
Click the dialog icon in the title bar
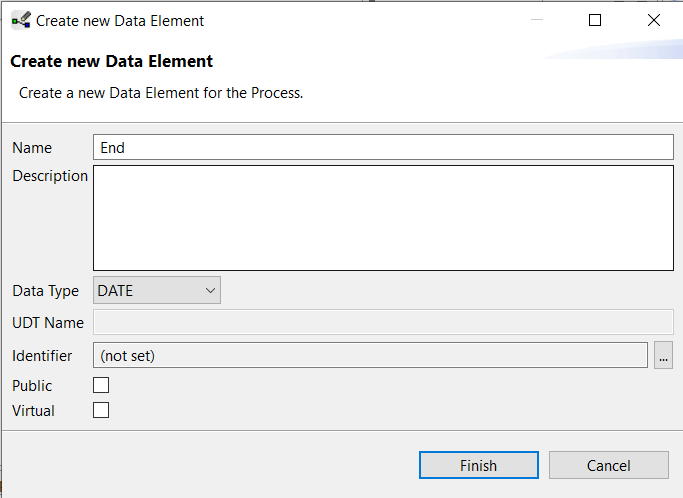20,20
